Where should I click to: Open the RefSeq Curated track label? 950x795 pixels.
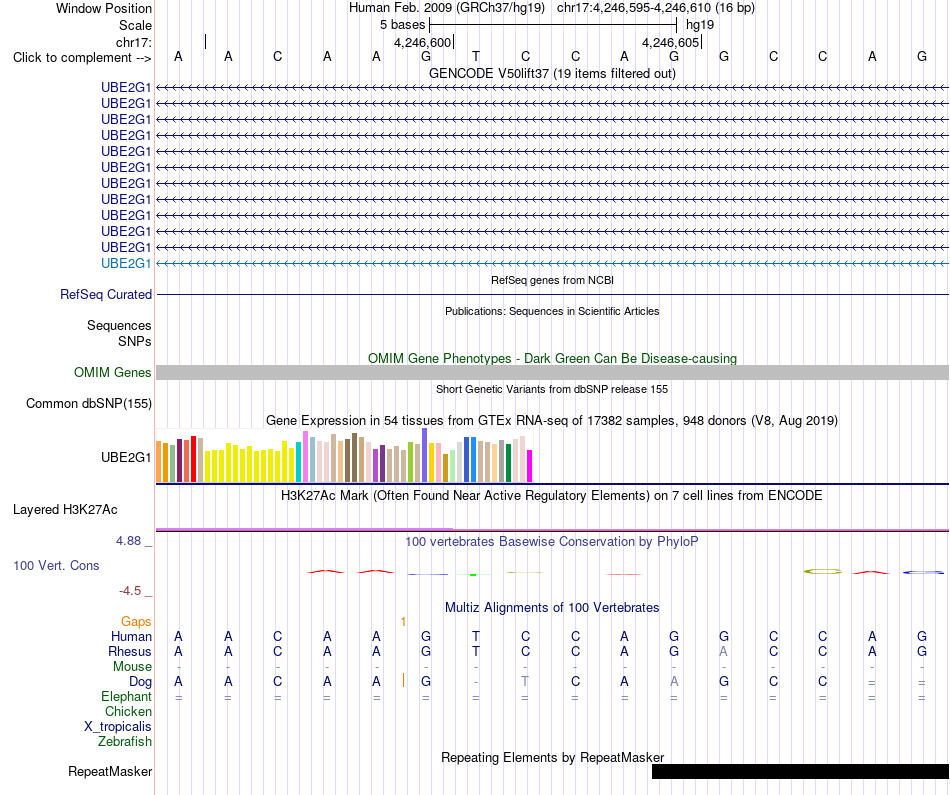pos(106,294)
